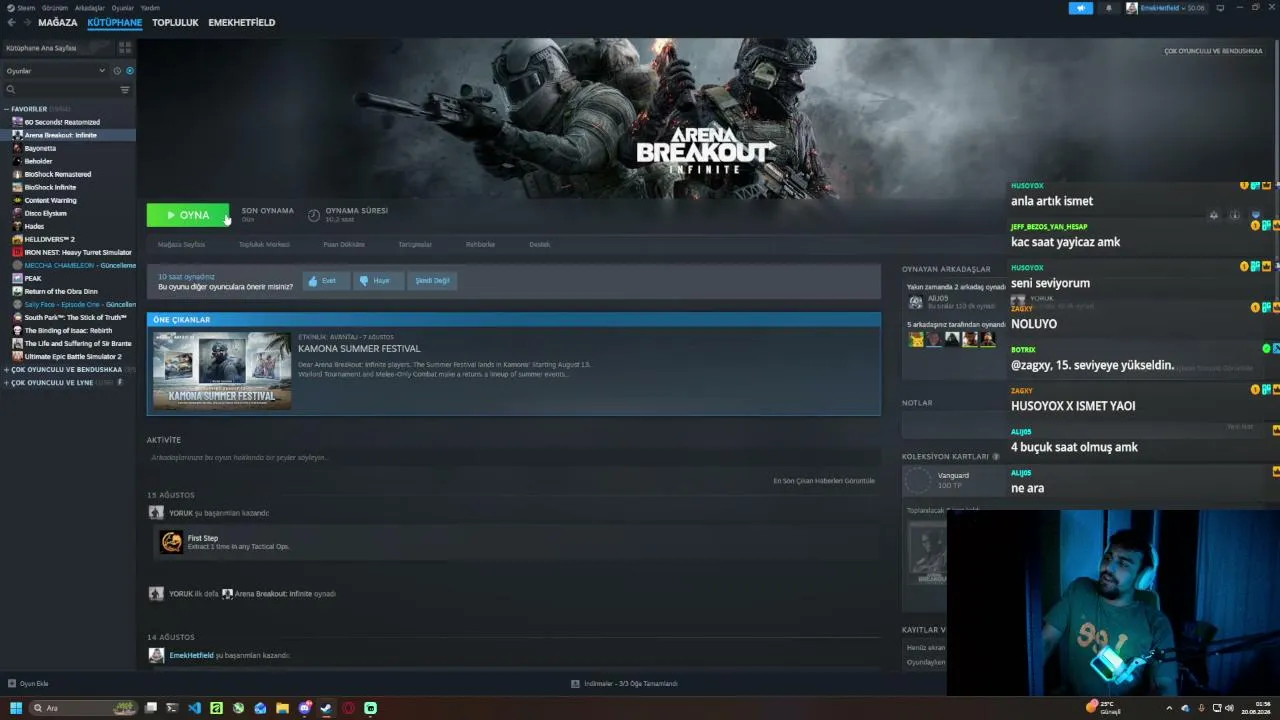Screen dimensions: 1280x720
Task: Toggle the ready-to-play filter
Action: click(130, 71)
